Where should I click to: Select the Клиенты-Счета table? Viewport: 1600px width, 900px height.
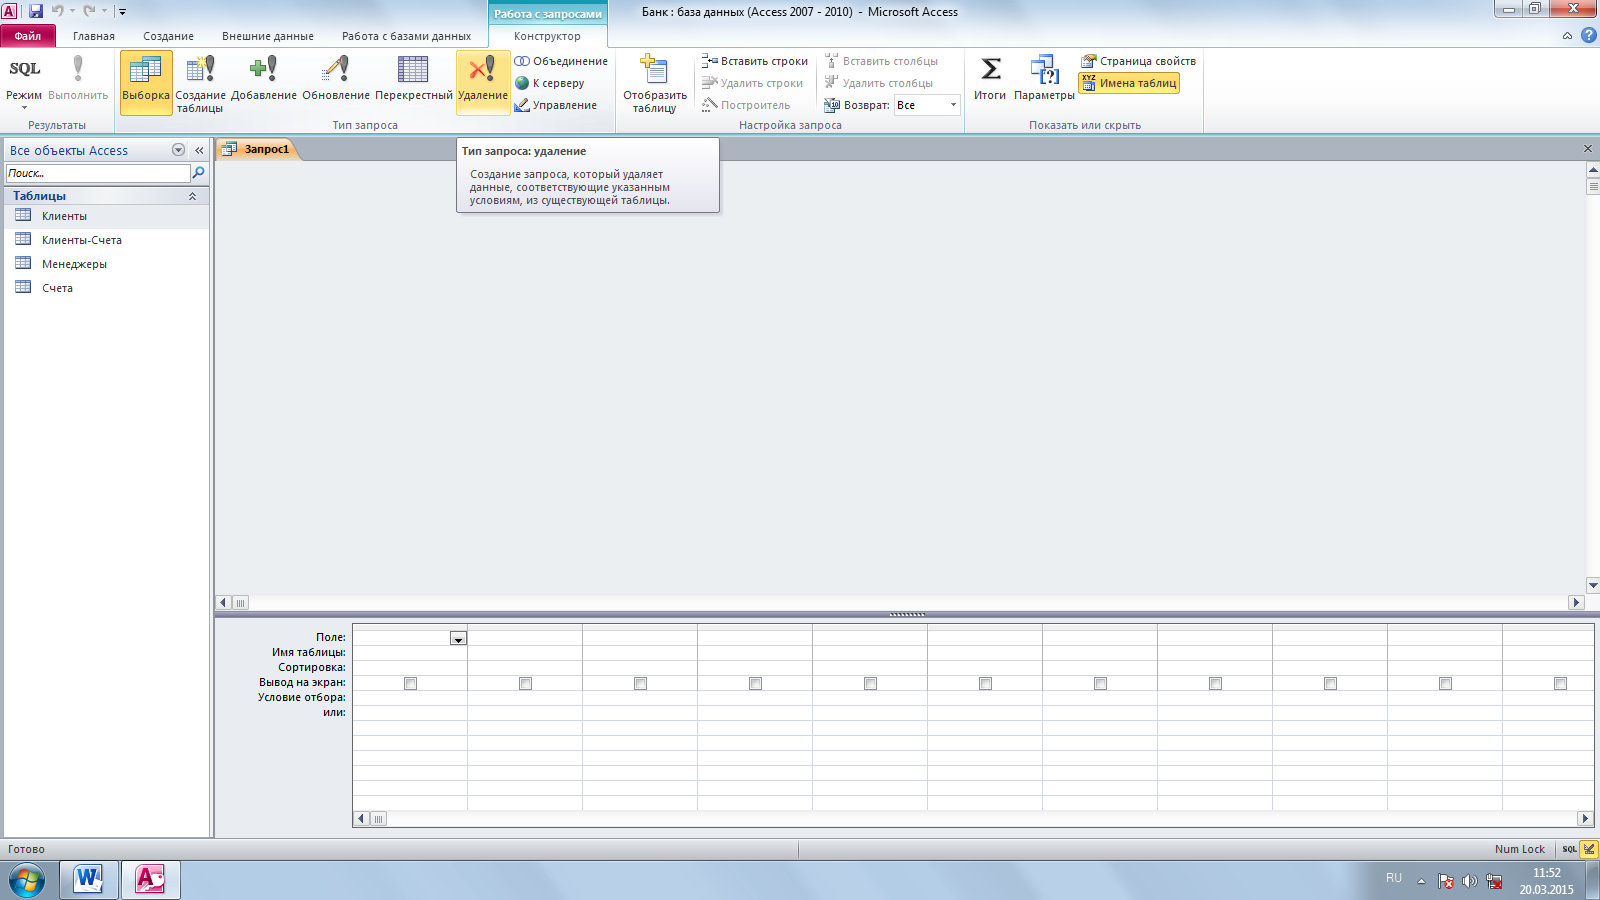click(x=106, y=240)
